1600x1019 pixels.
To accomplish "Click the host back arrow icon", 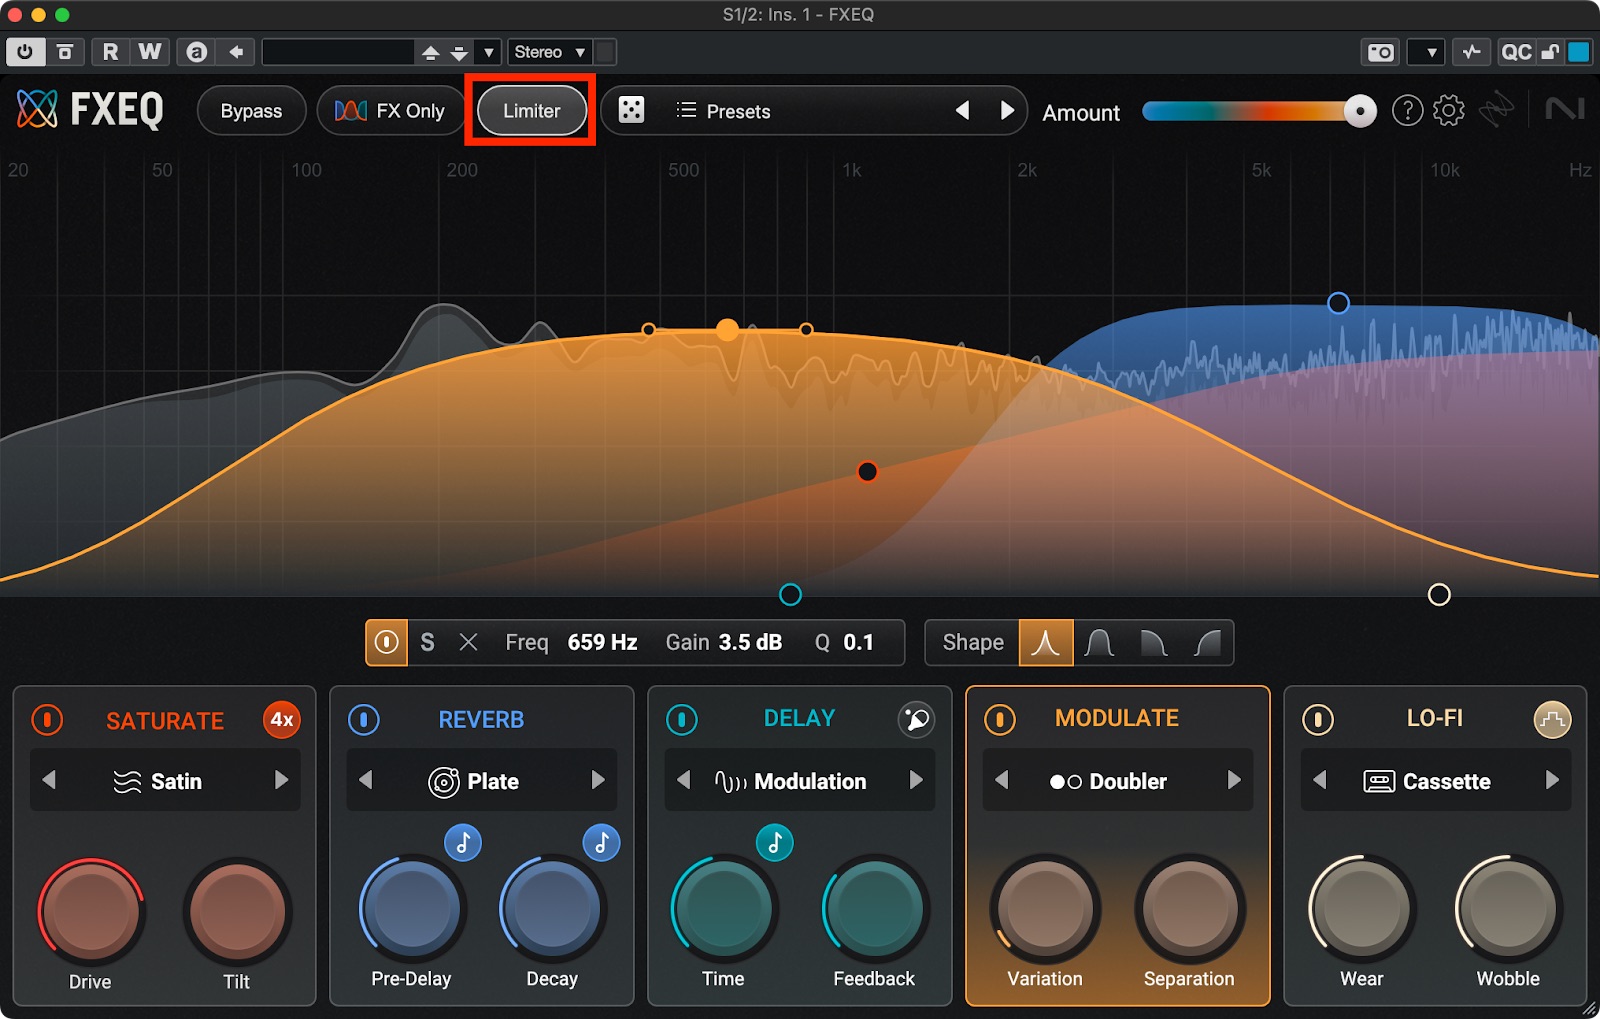I will tap(236, 52).
